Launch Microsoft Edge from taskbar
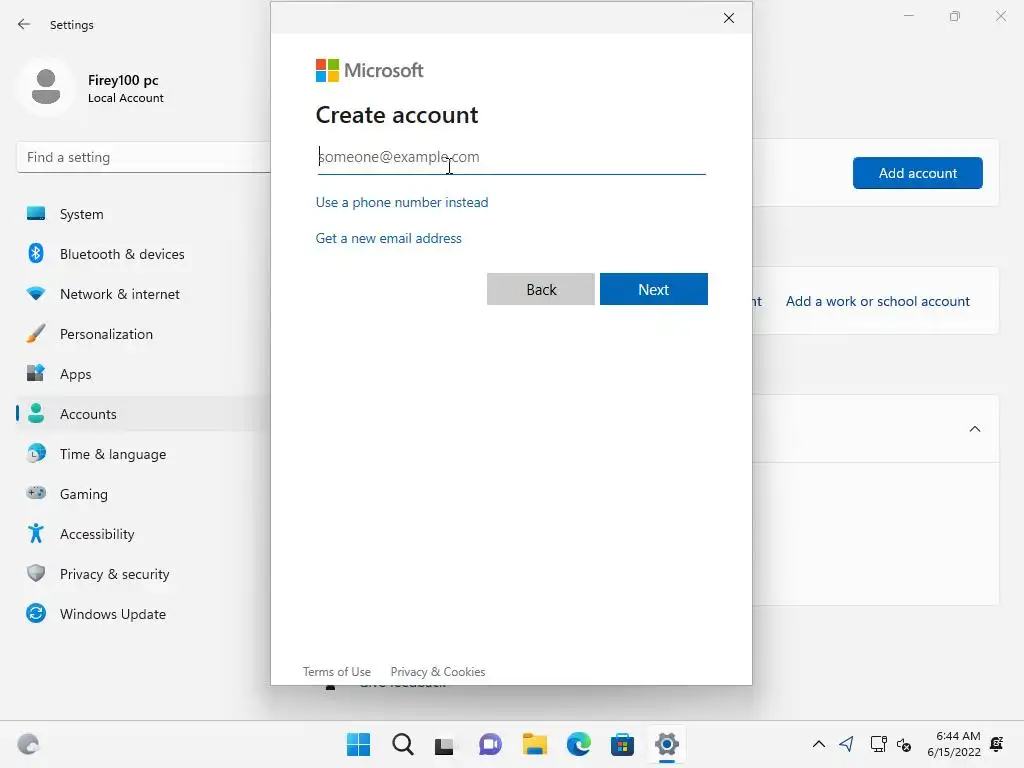The image size is (1024, 768). (579, 744)
